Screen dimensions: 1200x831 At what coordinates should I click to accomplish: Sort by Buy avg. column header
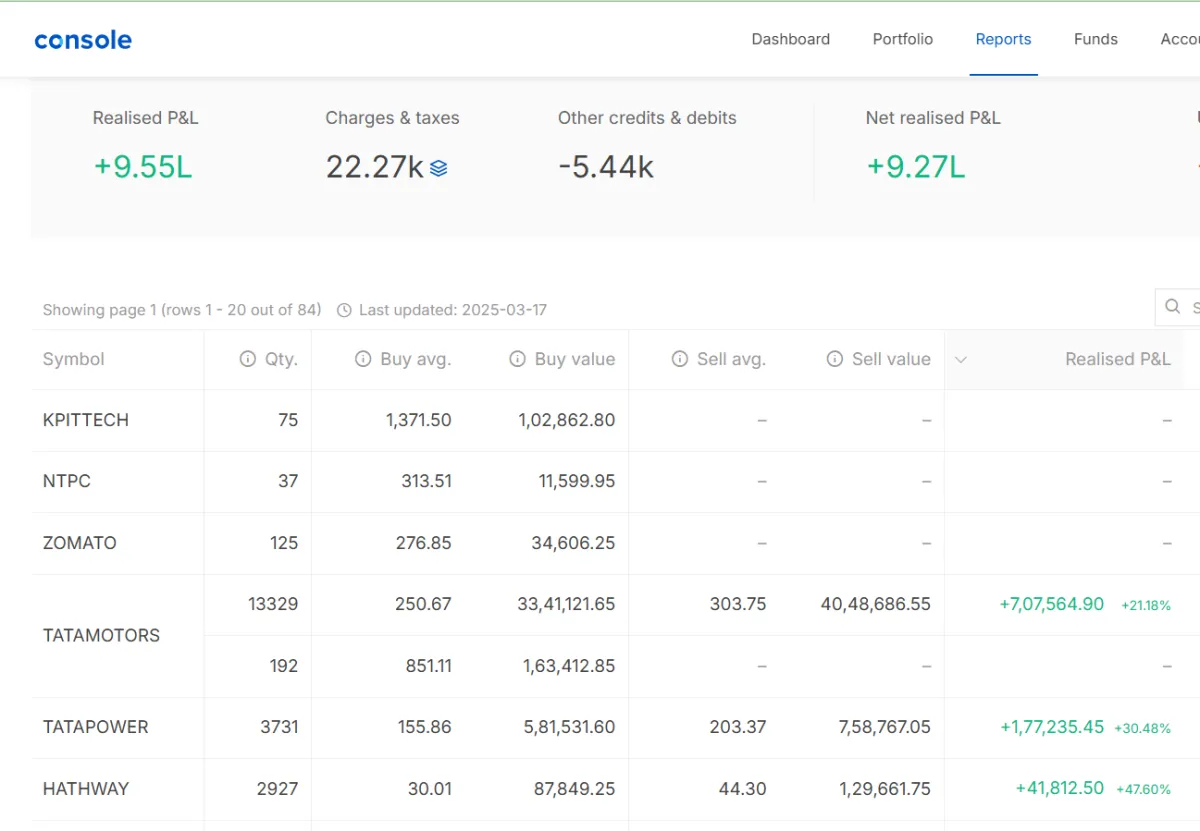coord(416,359)
